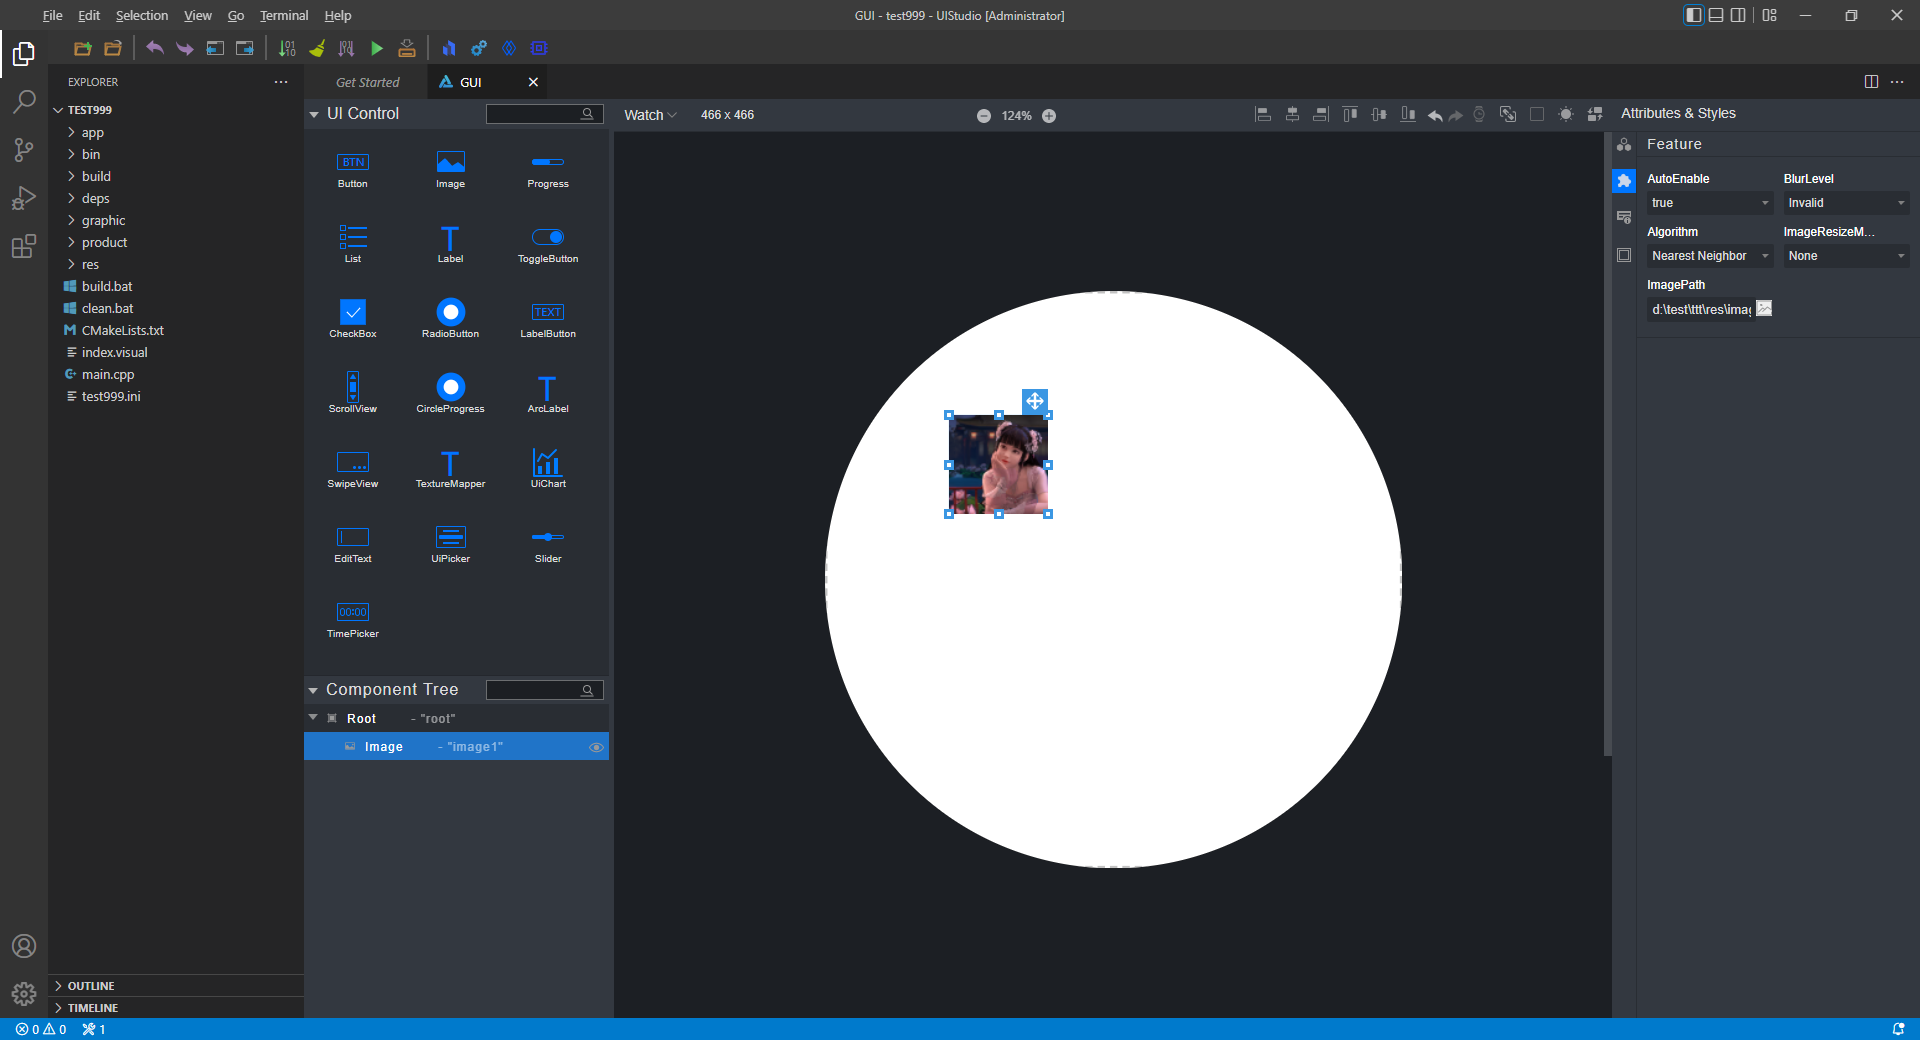Open the Extensions view in activity bar
Screen dimensions: 1920x1040
24,246
